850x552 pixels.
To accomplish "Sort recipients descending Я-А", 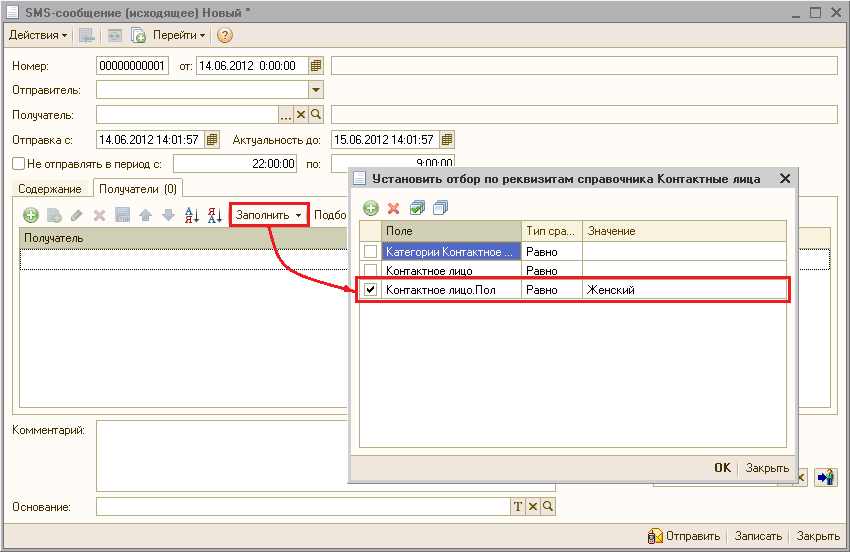I will click(215, 215).
